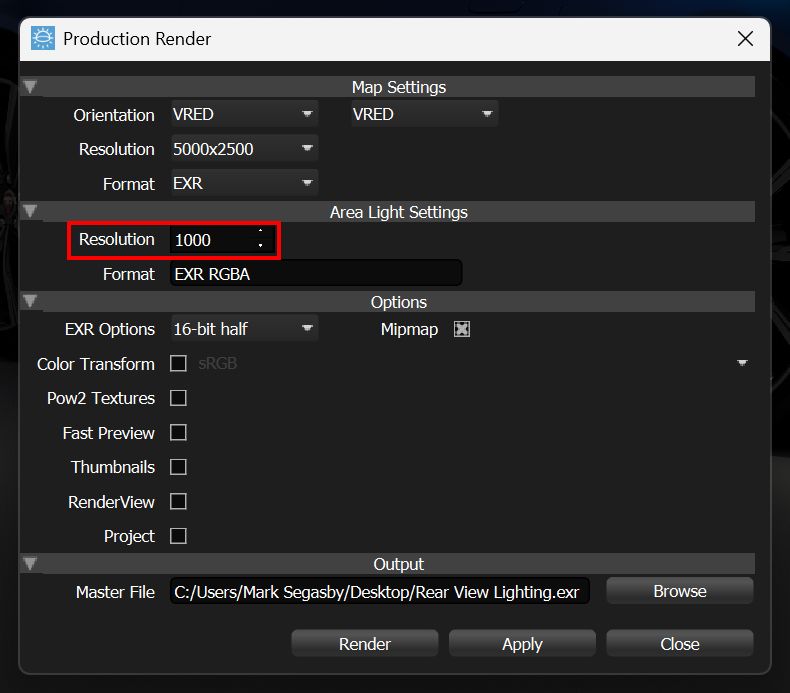Collapse the Area Light Settings section
Screen dimensions: 790x693
tap(30, 211)
